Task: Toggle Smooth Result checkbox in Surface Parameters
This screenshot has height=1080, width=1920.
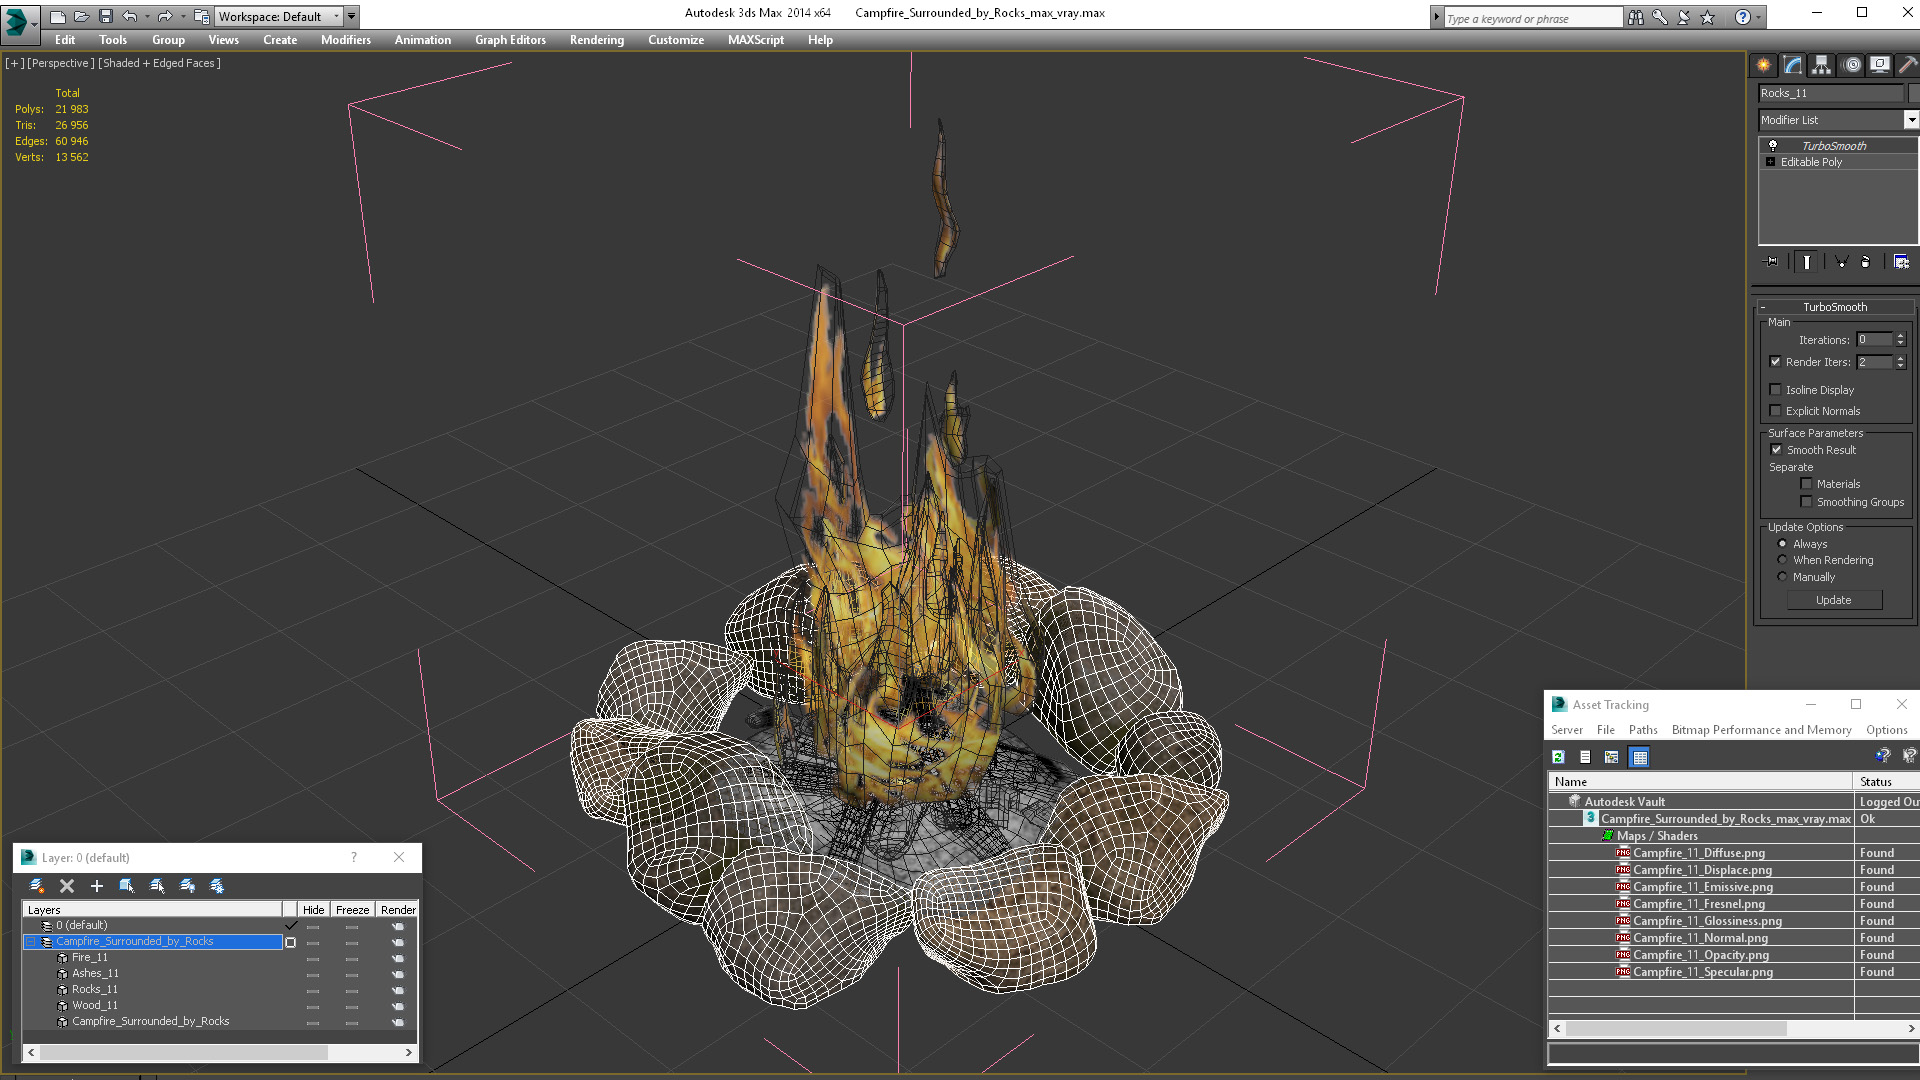Action: tap(1778, 450)
